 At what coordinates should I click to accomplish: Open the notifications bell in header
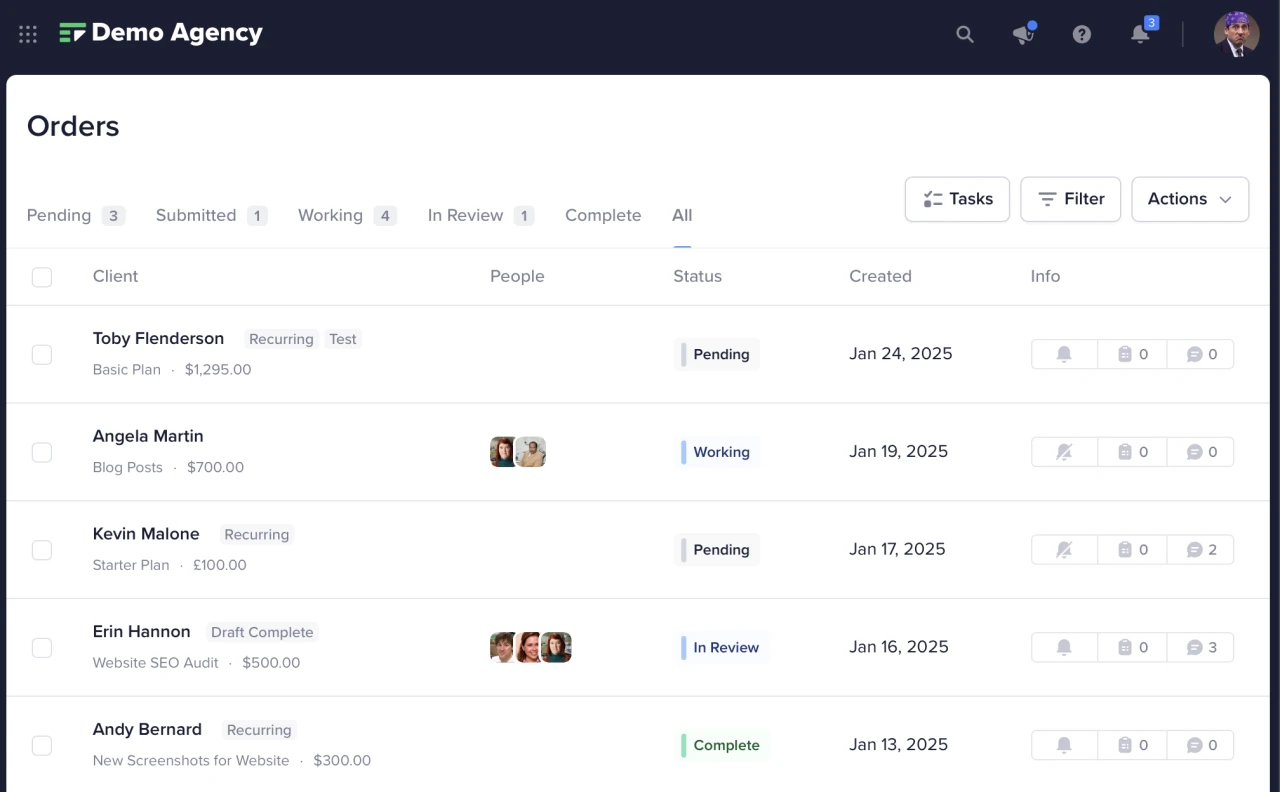pyautogui.click(x=1140, y=34)
